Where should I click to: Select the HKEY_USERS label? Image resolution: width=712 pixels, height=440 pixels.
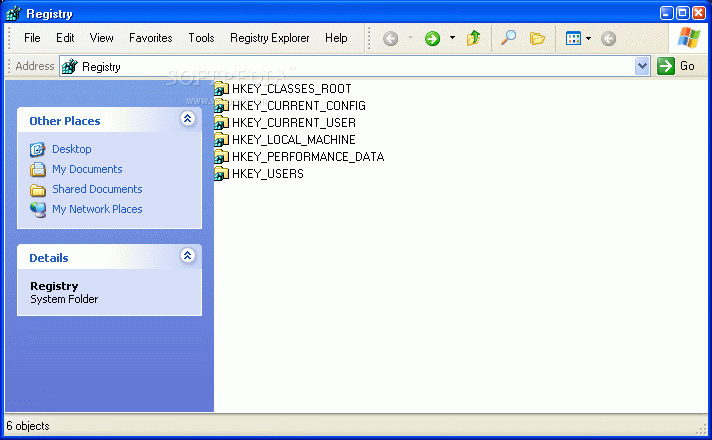[268, 174]
